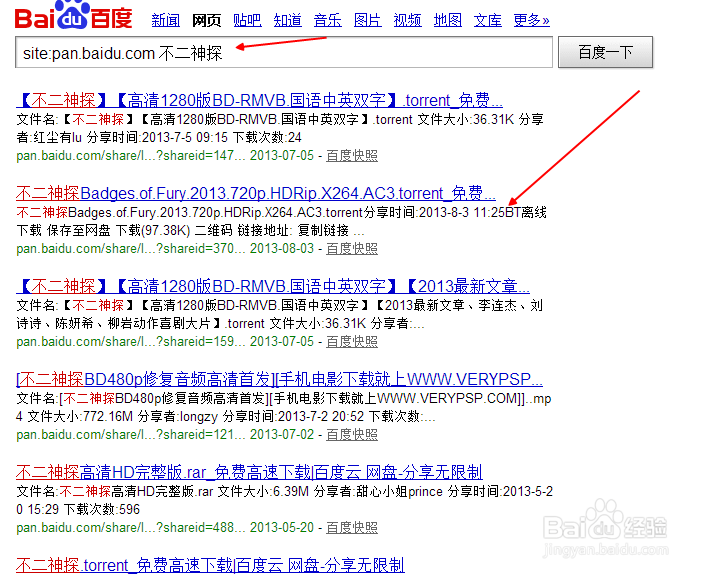Open 百度快照 for the 2013-08-03 result
Screen dimensions: 708x574
click(x=352, y=249)
